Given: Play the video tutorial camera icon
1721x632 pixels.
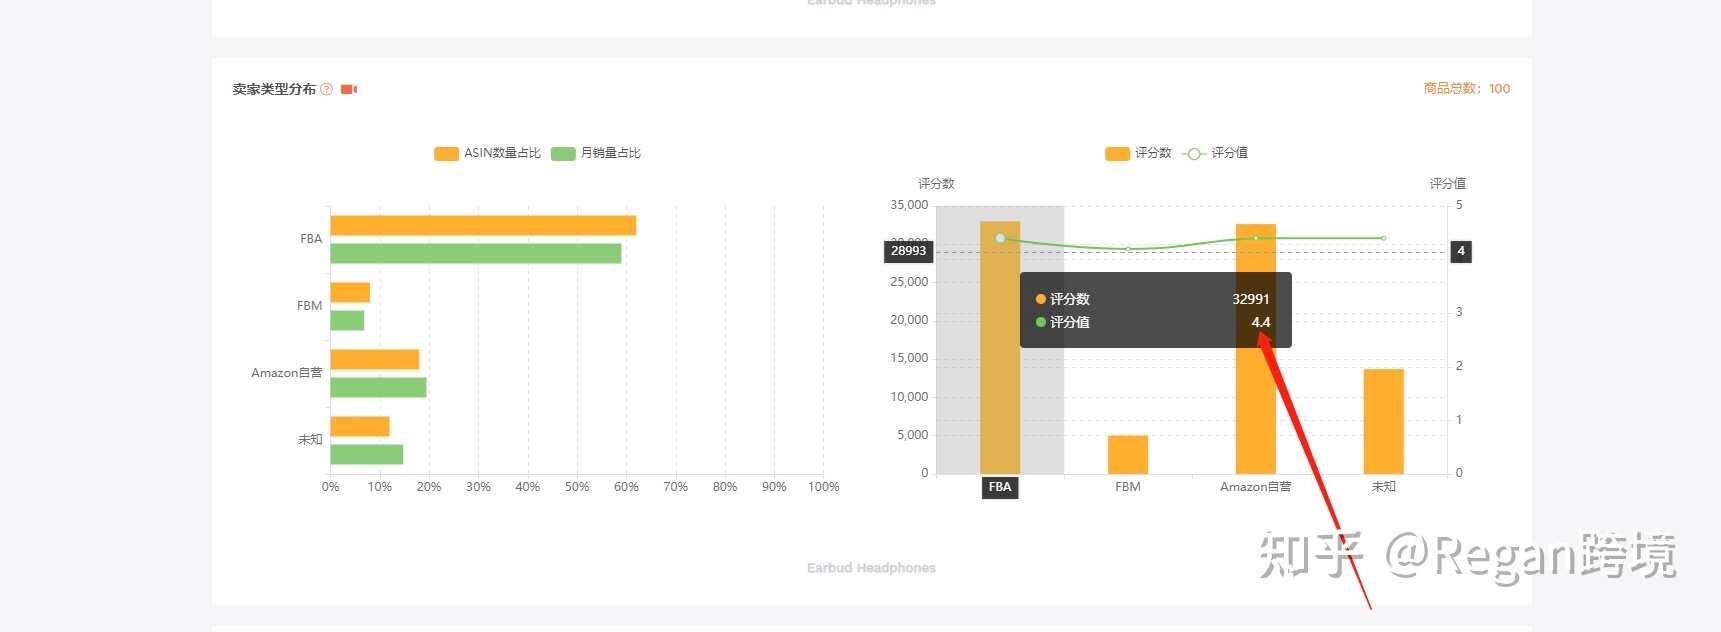Looking at the screenshot, I should (349, 89).
